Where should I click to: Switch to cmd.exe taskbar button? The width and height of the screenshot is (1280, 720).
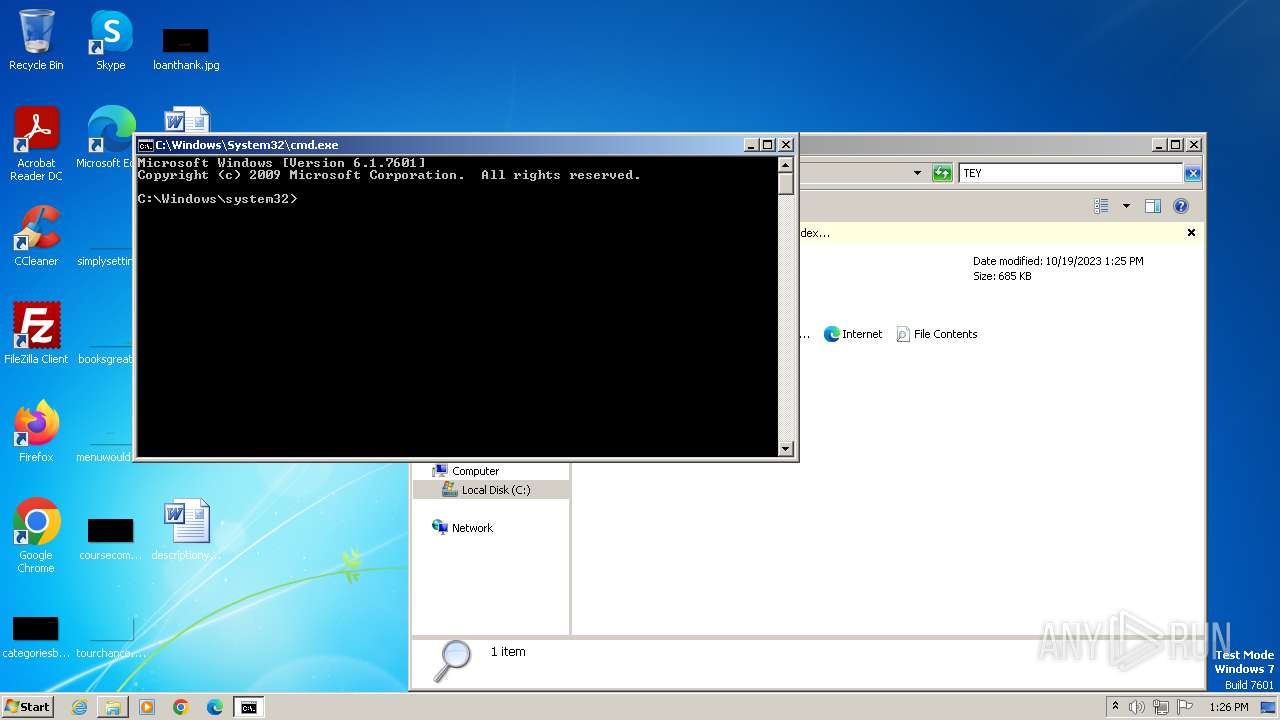(x=248, y=707)
